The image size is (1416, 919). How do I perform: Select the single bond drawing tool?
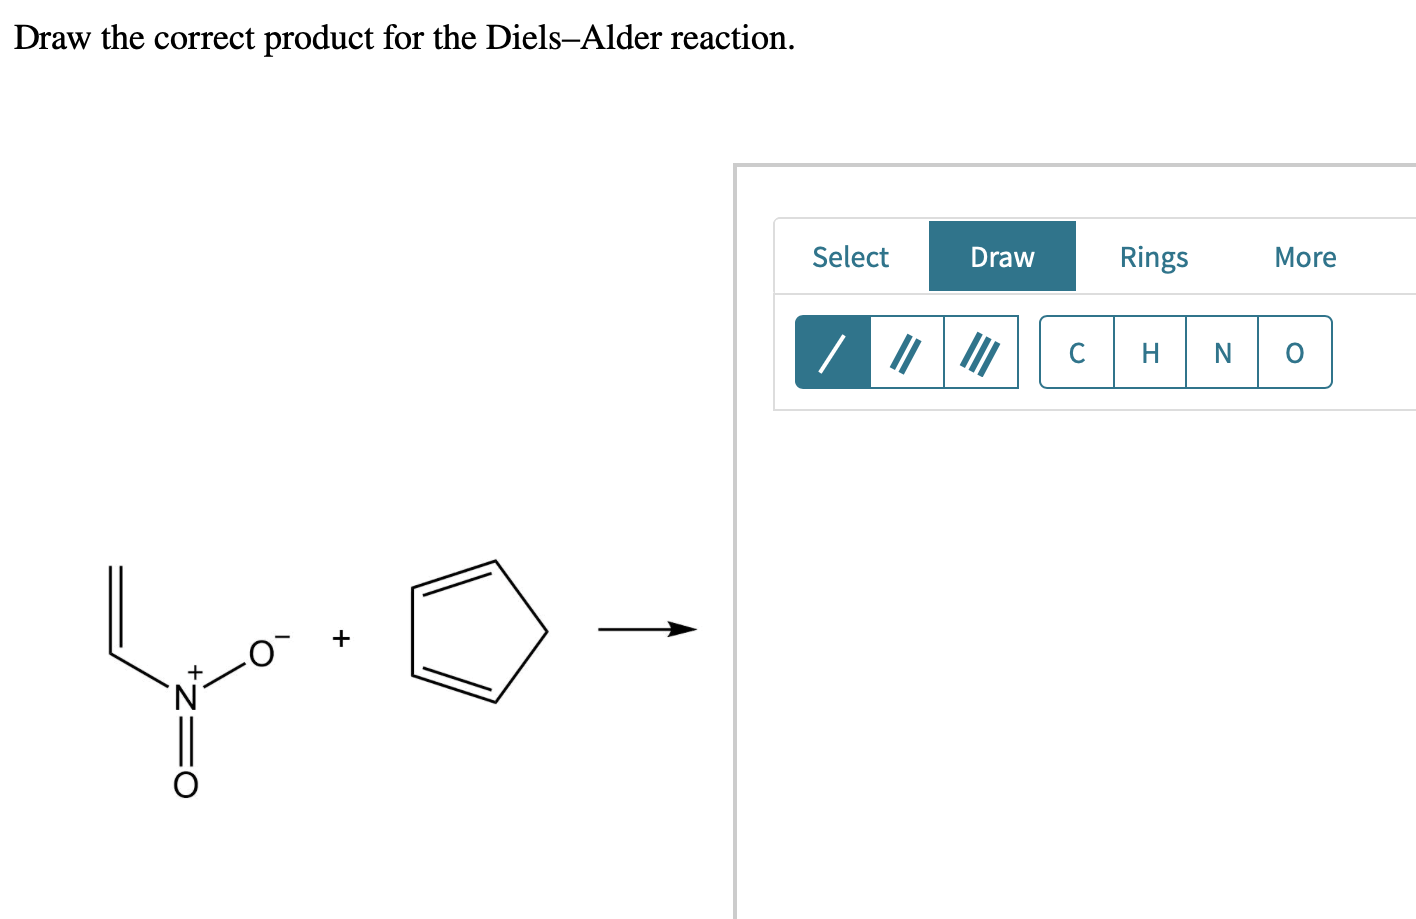click(833, 352)
